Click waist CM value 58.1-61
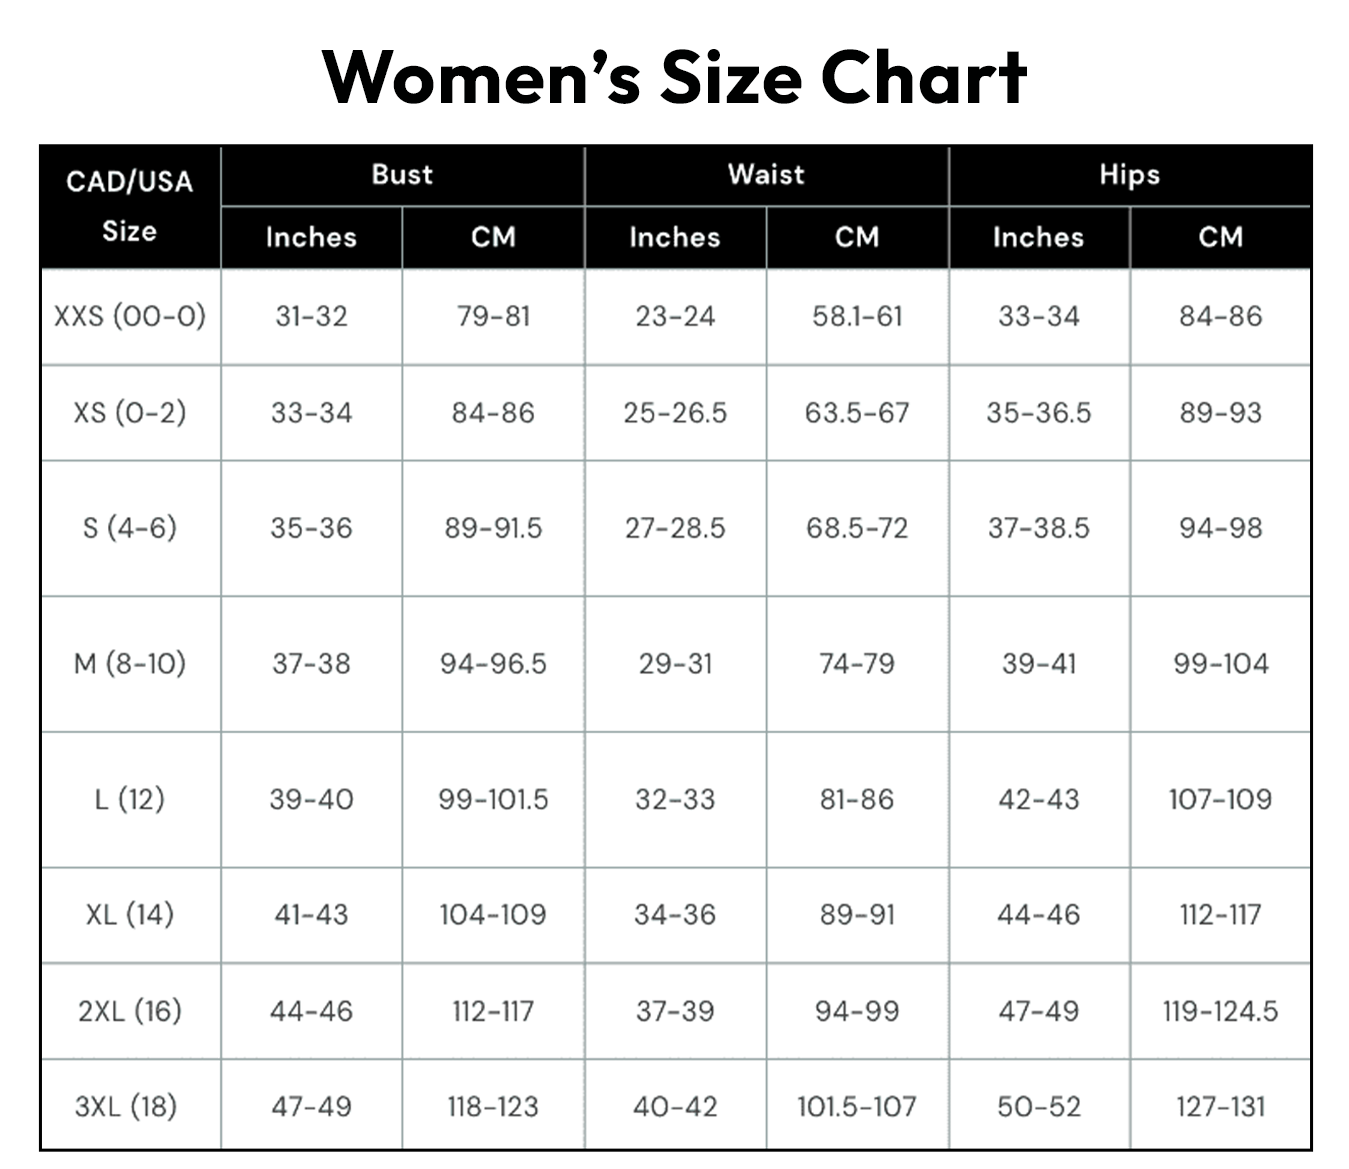Viewport: 1349px width, 1169px height. pyautogui.click(x=856, y=316)
